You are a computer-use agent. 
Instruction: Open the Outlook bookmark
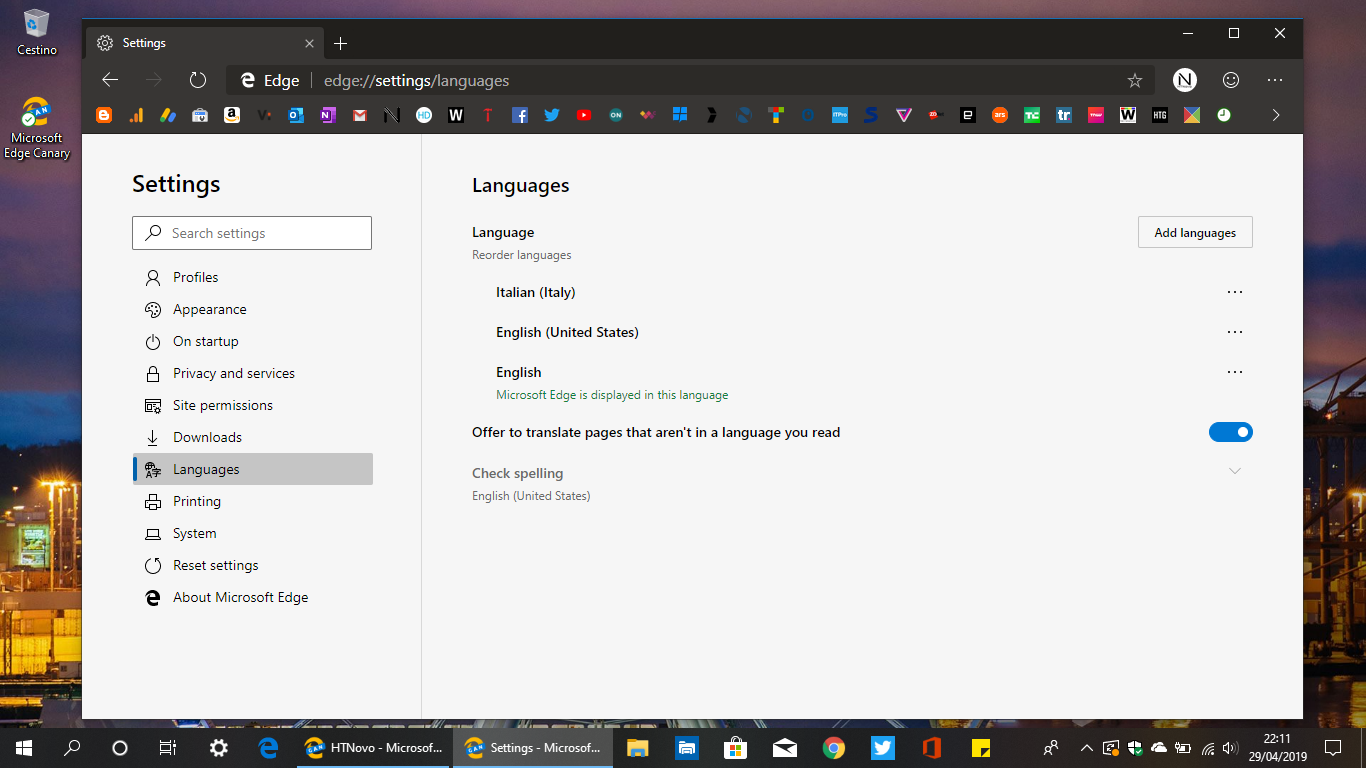tap(296, 115)
